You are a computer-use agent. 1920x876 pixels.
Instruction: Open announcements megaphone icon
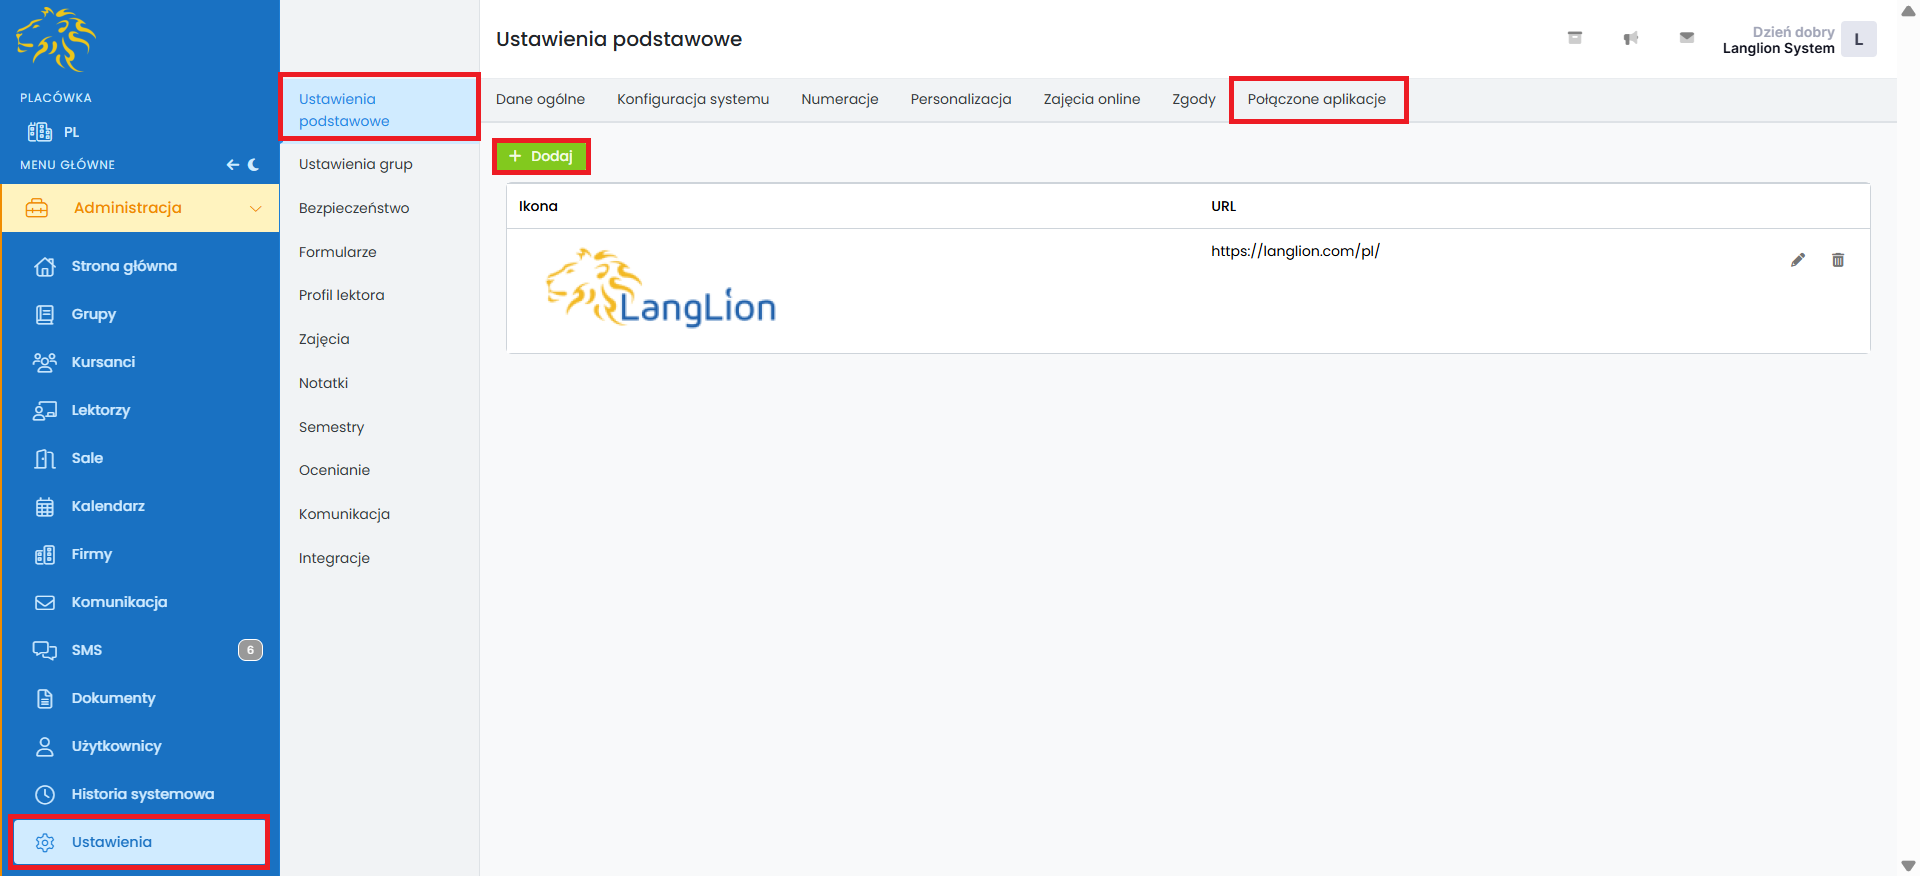click(1630, 38)
